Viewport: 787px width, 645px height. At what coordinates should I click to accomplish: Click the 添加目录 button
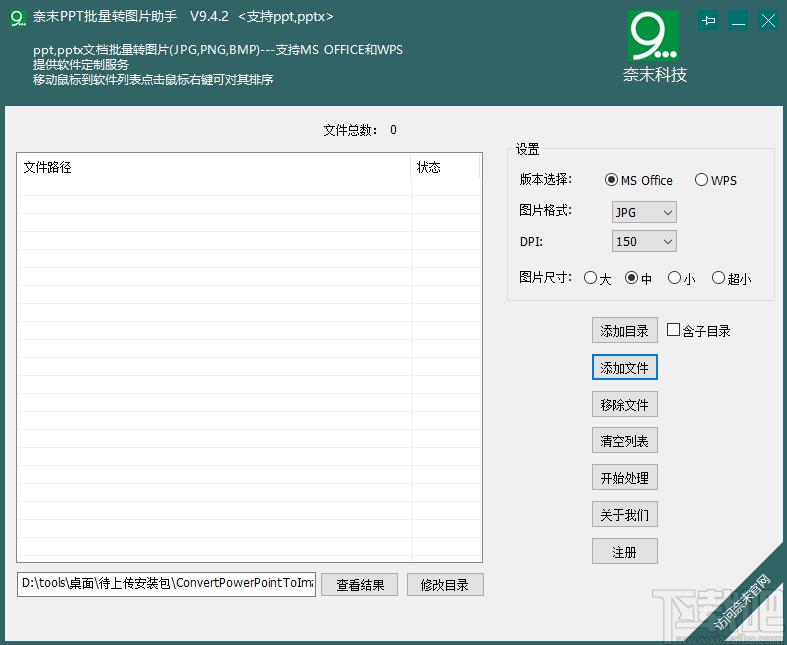click(624, 330)
